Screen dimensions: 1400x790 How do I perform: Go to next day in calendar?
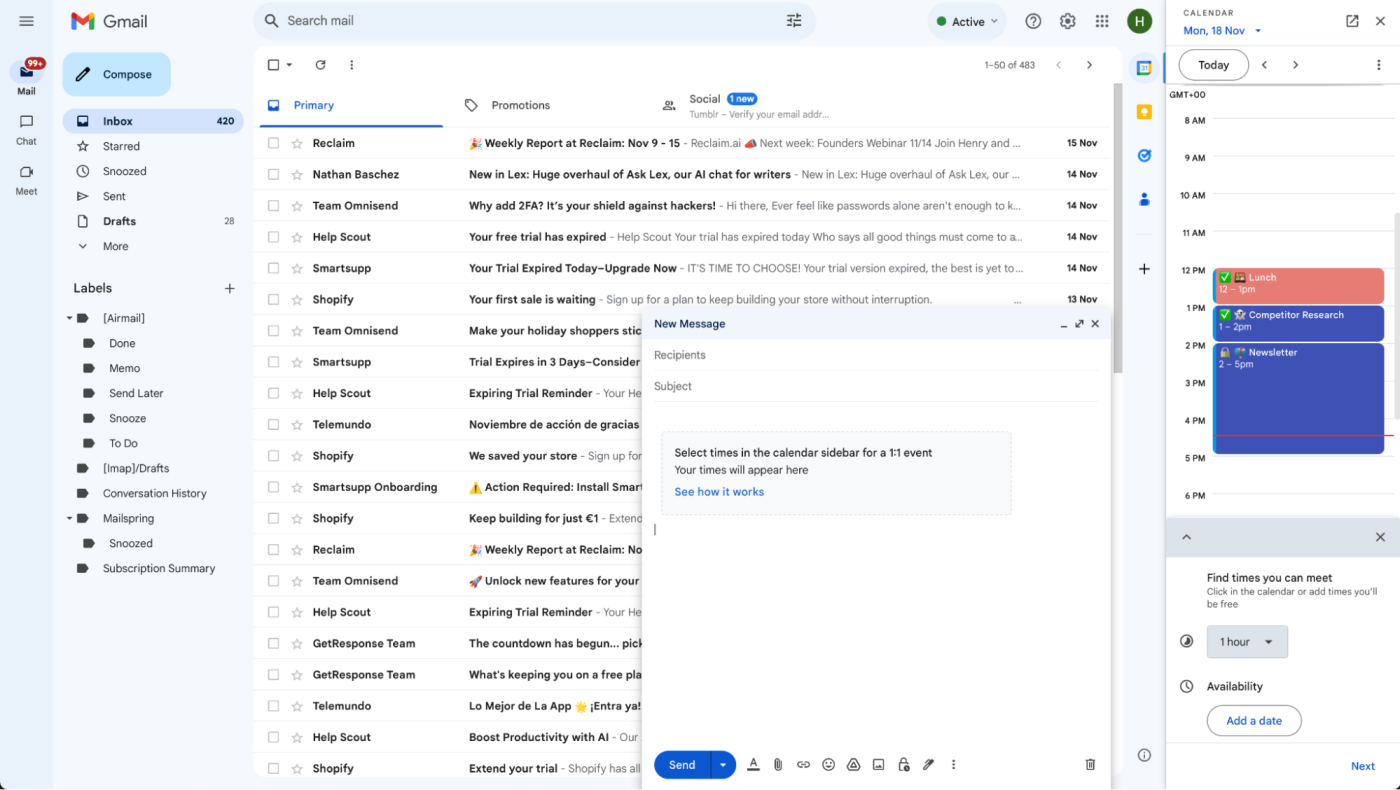(x=1295, y=65)
